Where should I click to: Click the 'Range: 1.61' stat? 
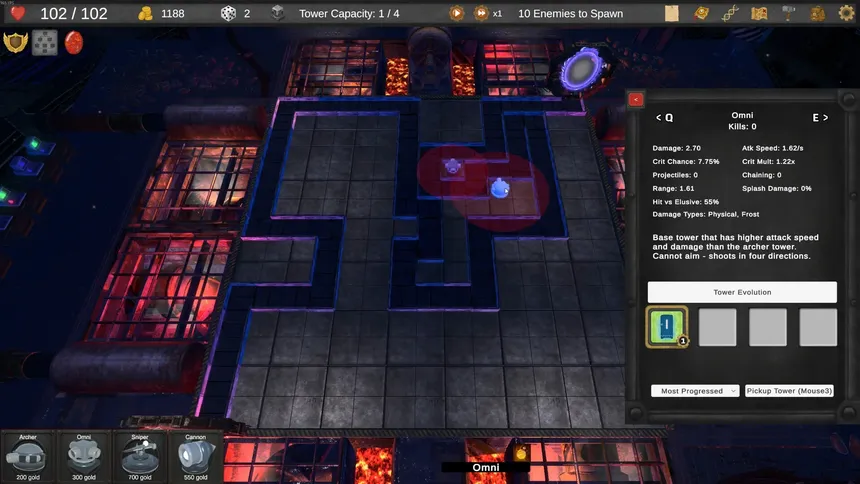(x=673, y=188)
